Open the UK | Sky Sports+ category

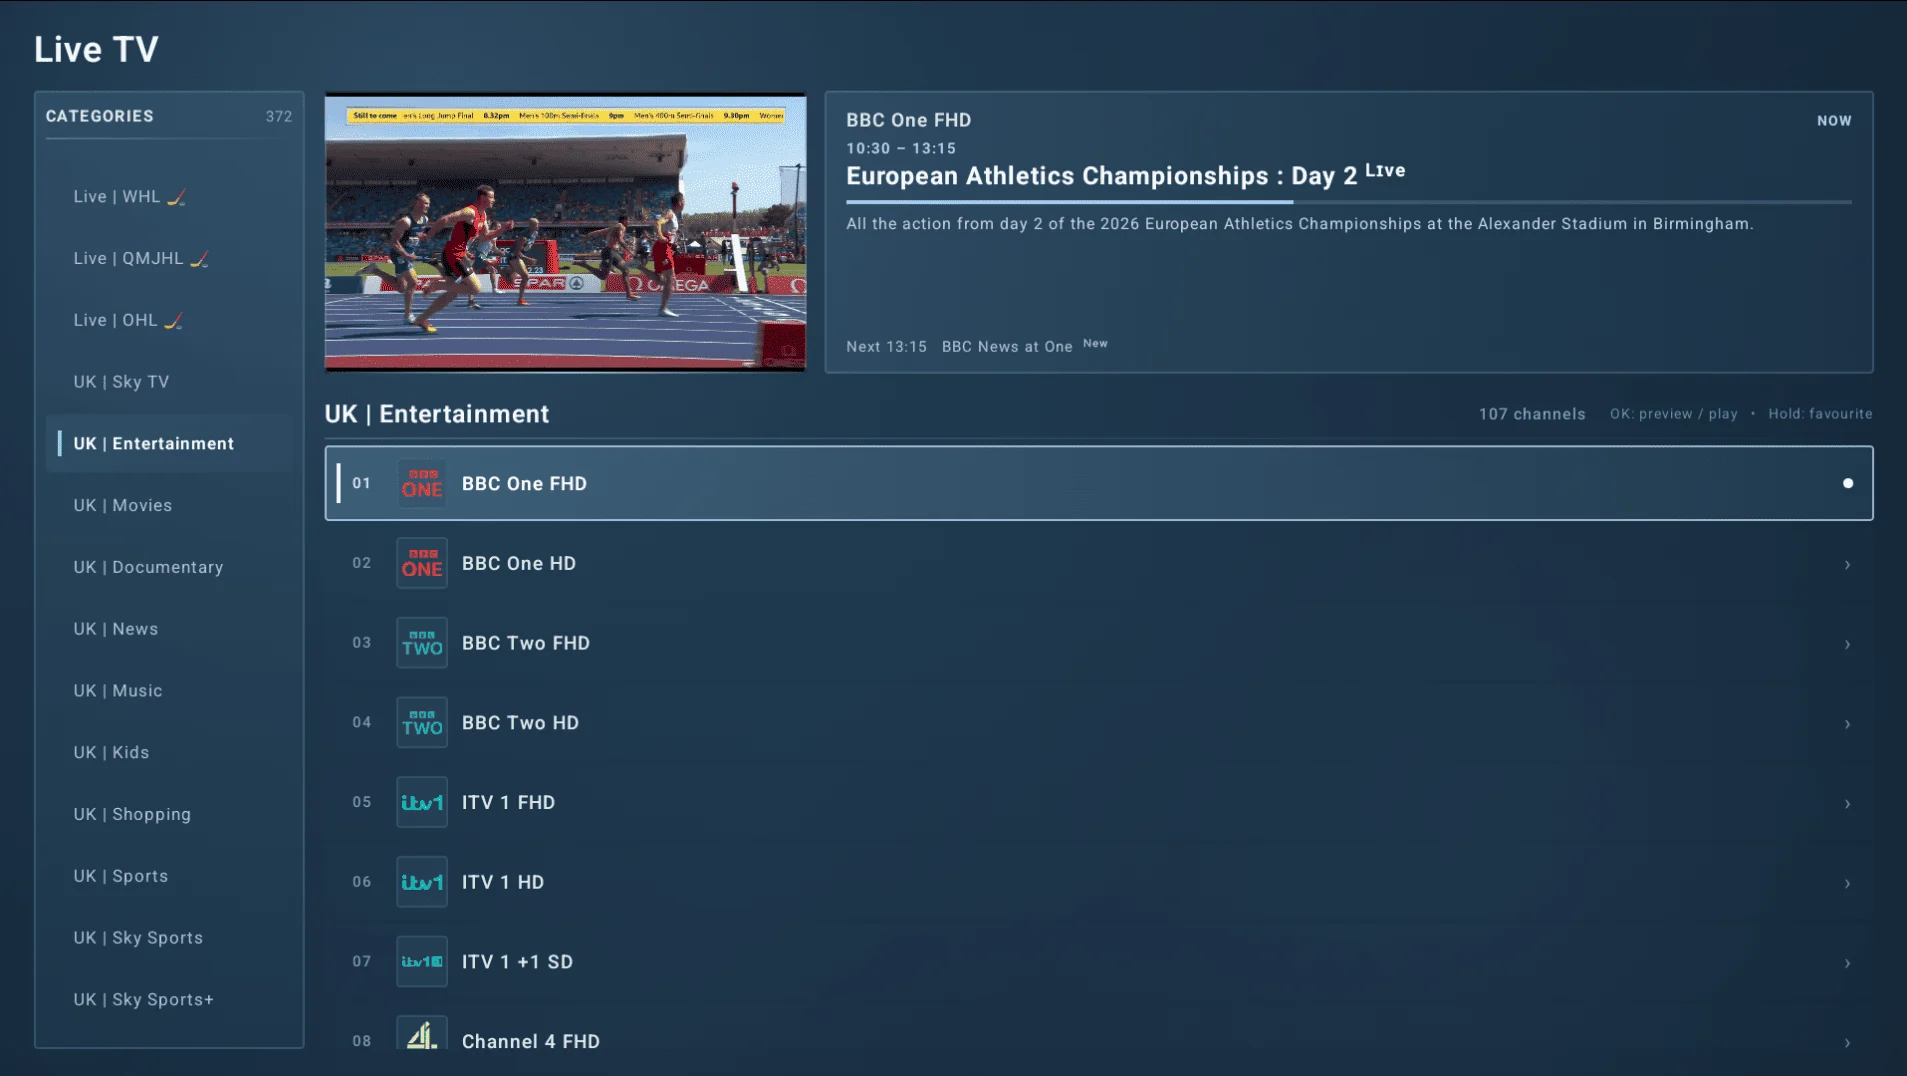point(169,1000)
